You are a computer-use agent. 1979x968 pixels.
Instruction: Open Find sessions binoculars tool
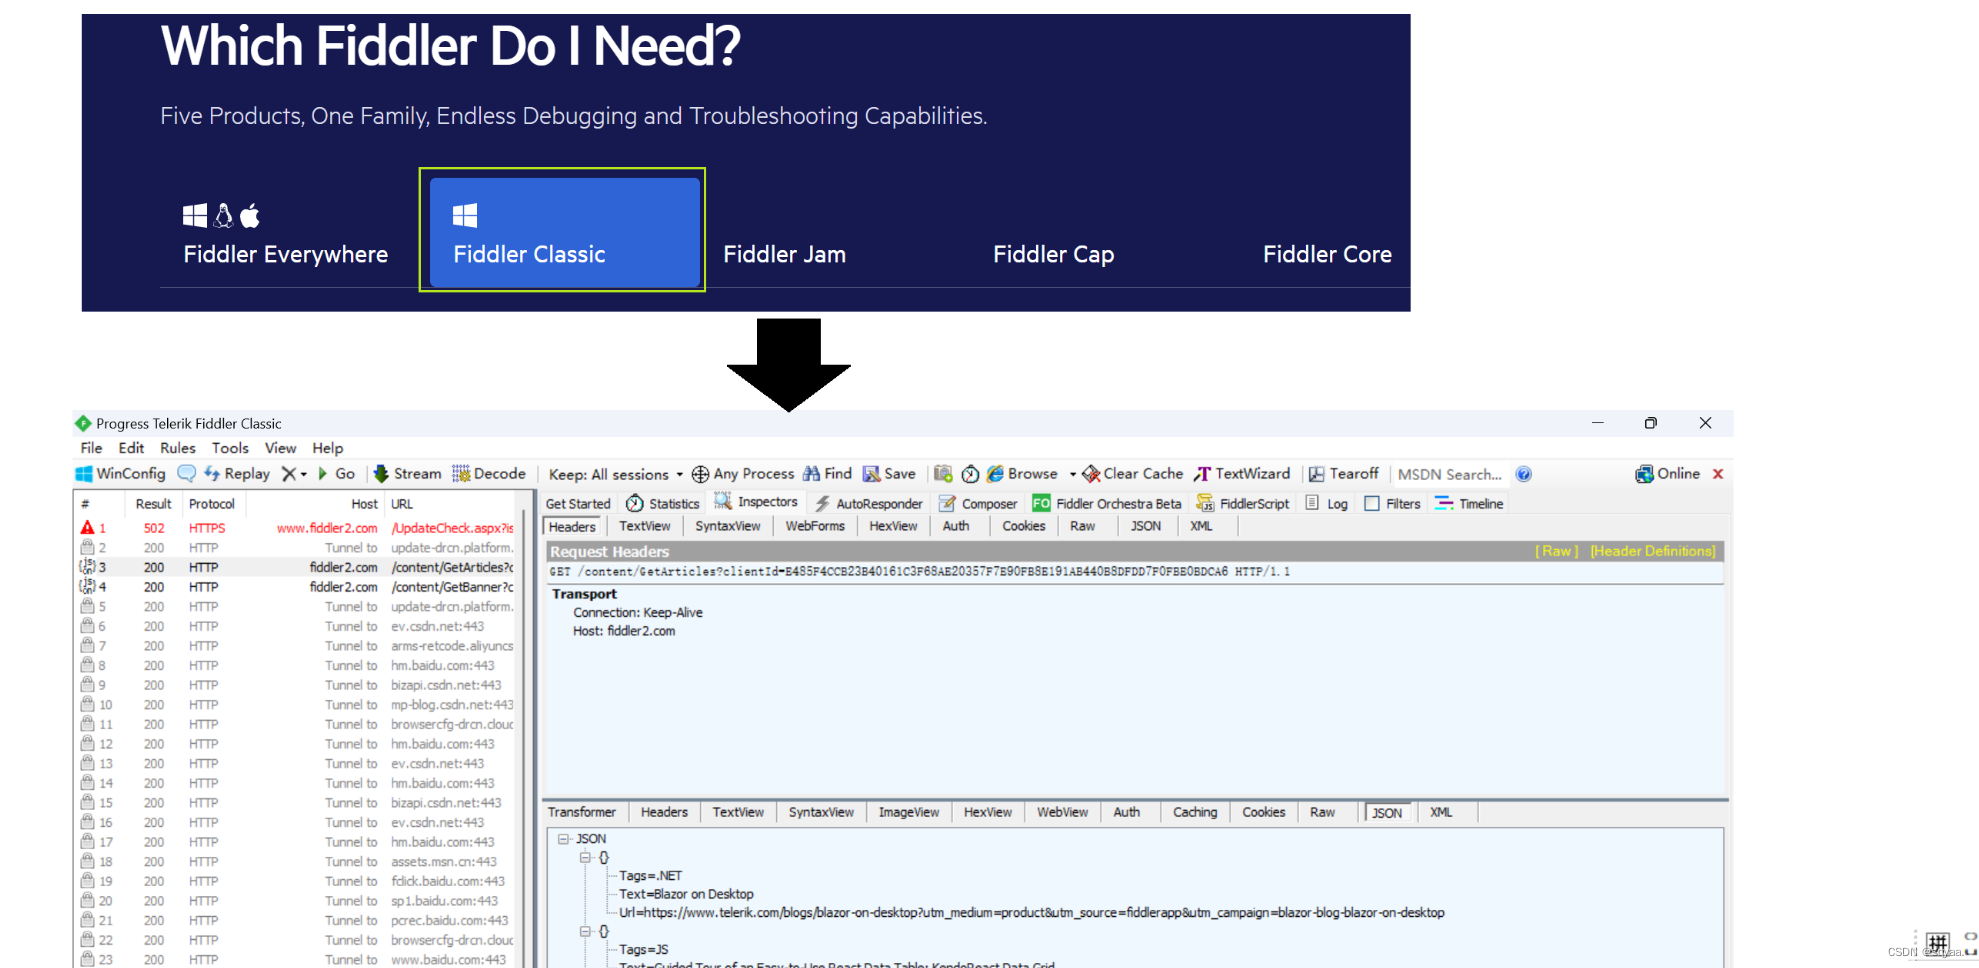click(827, 474)
